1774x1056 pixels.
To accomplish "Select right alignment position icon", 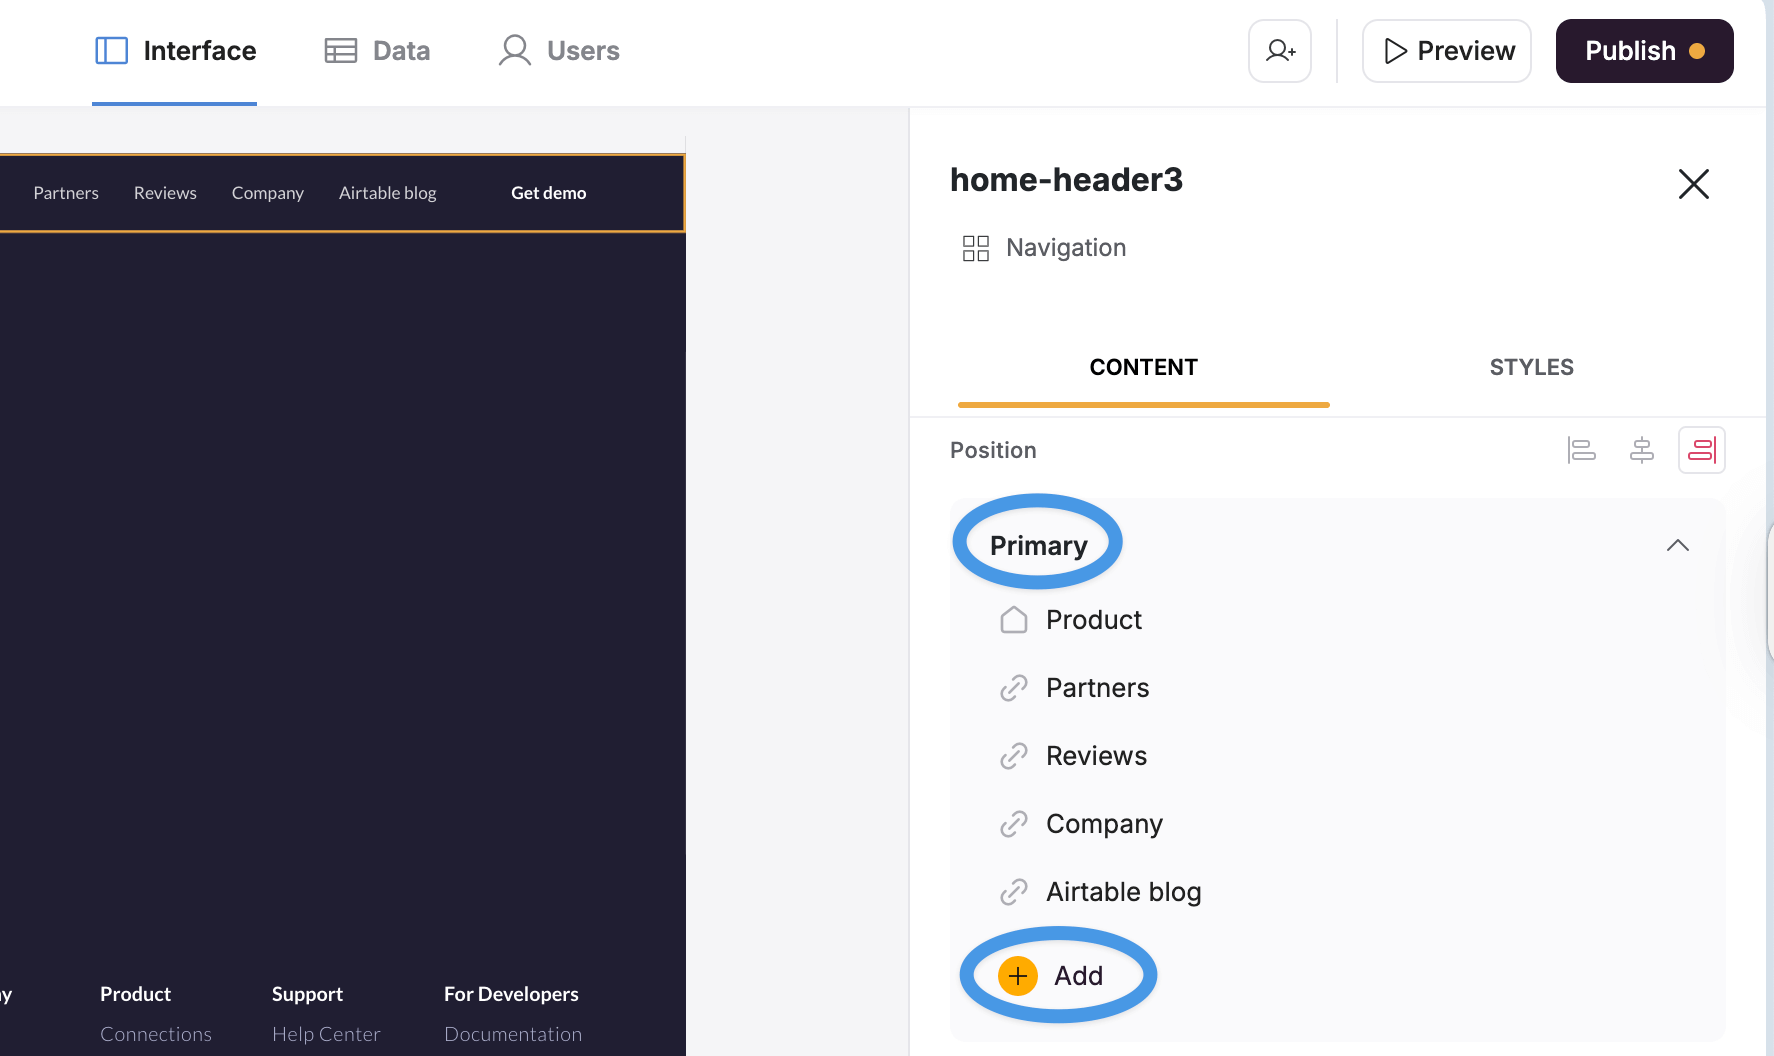I will click(1701, 450).
